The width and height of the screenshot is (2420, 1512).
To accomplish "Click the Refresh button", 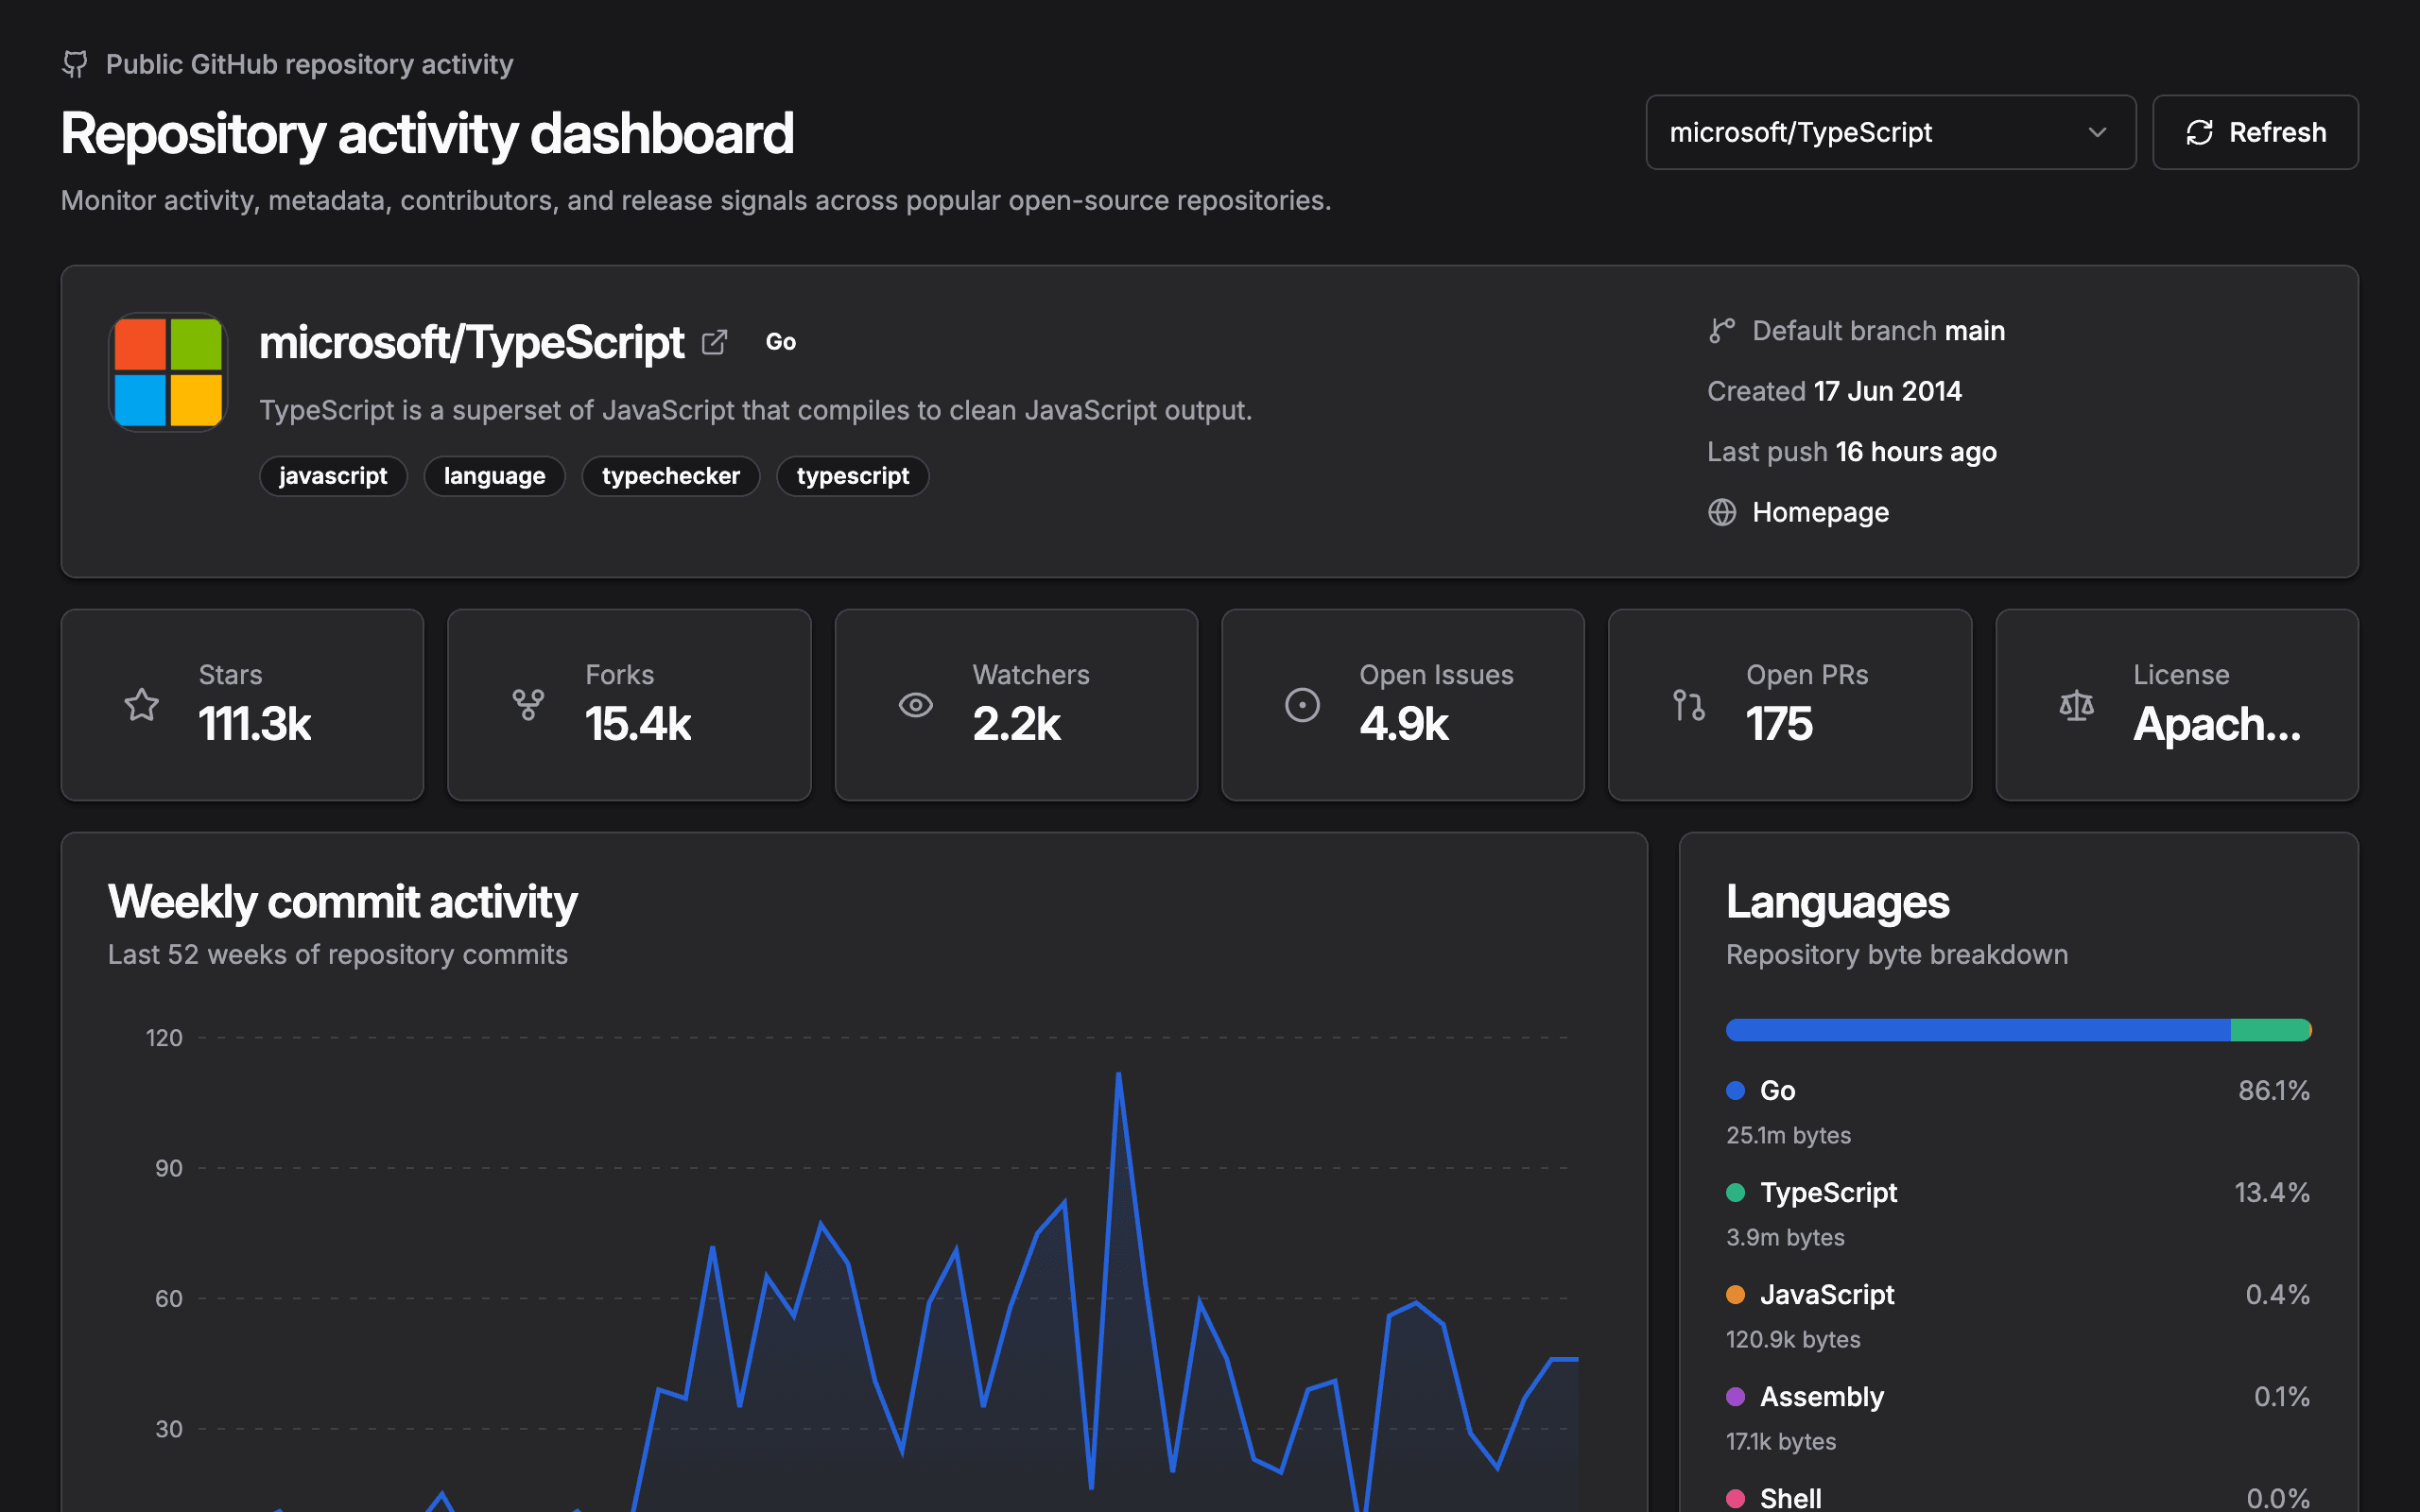I will point(2255,132).
